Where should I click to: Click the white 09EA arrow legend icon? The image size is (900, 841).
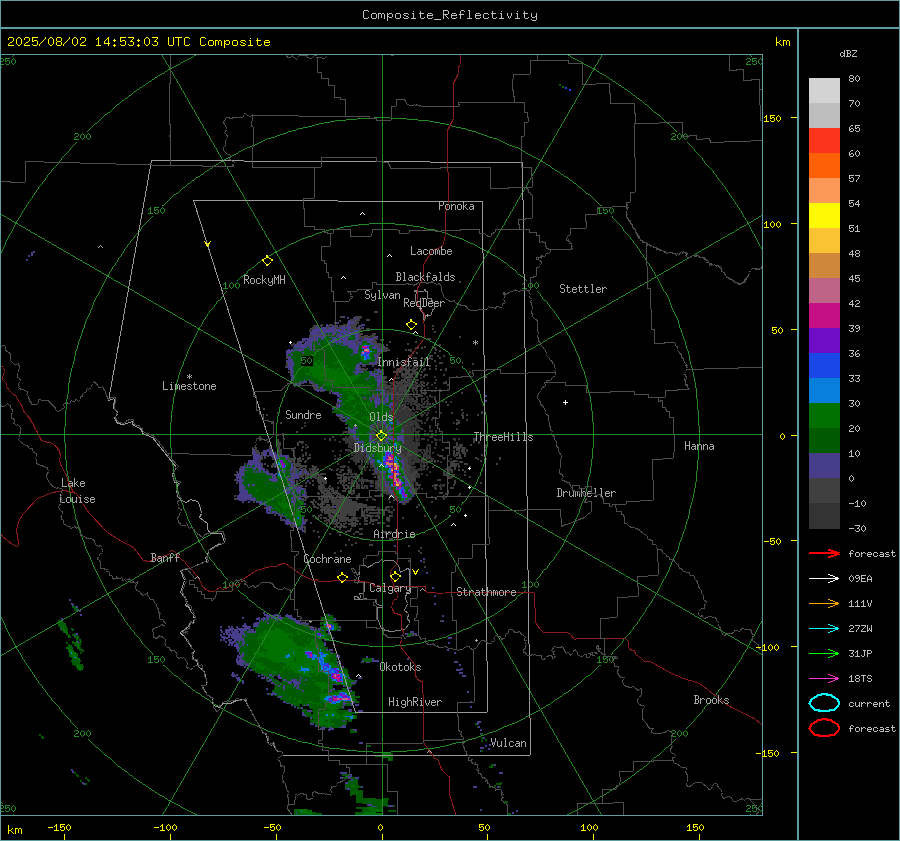click(824, 579)
